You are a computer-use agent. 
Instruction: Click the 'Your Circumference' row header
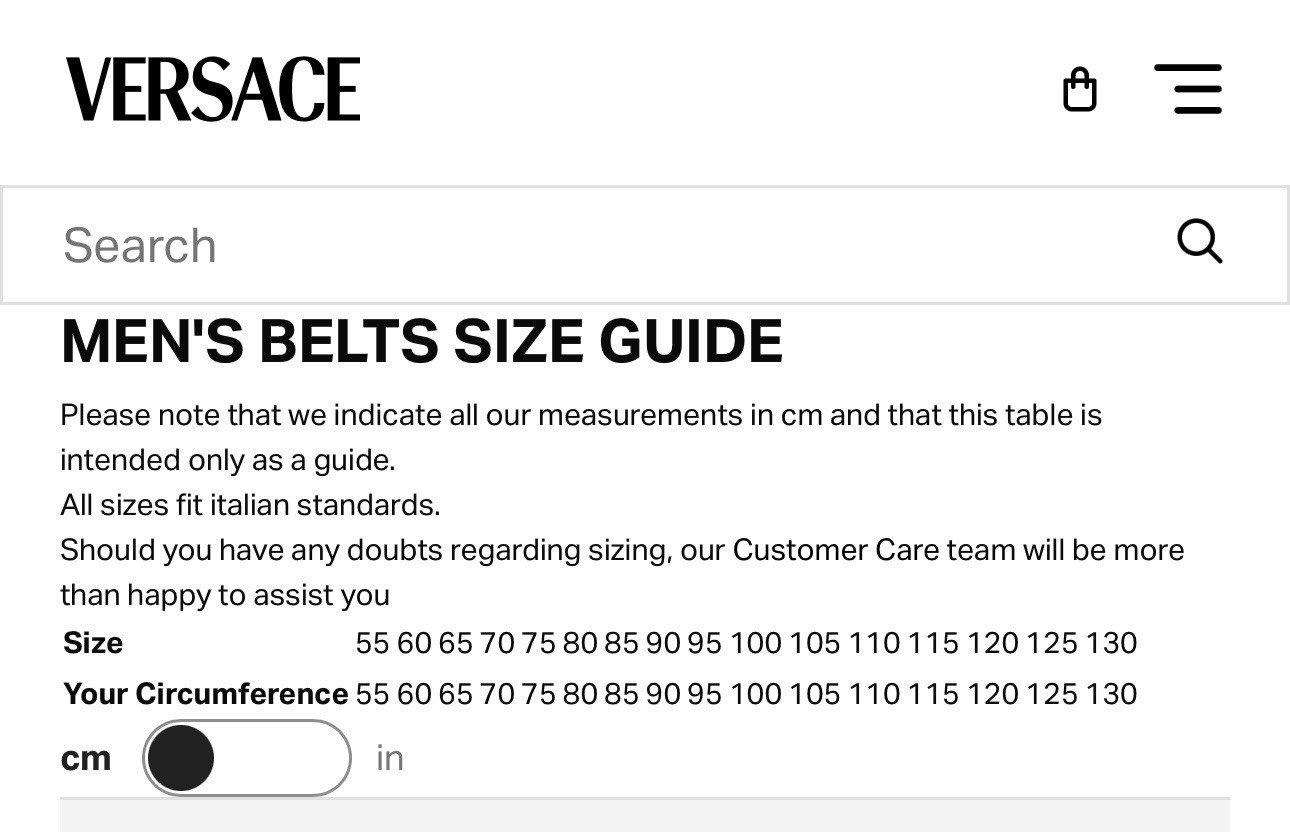(x=205, y=694)
